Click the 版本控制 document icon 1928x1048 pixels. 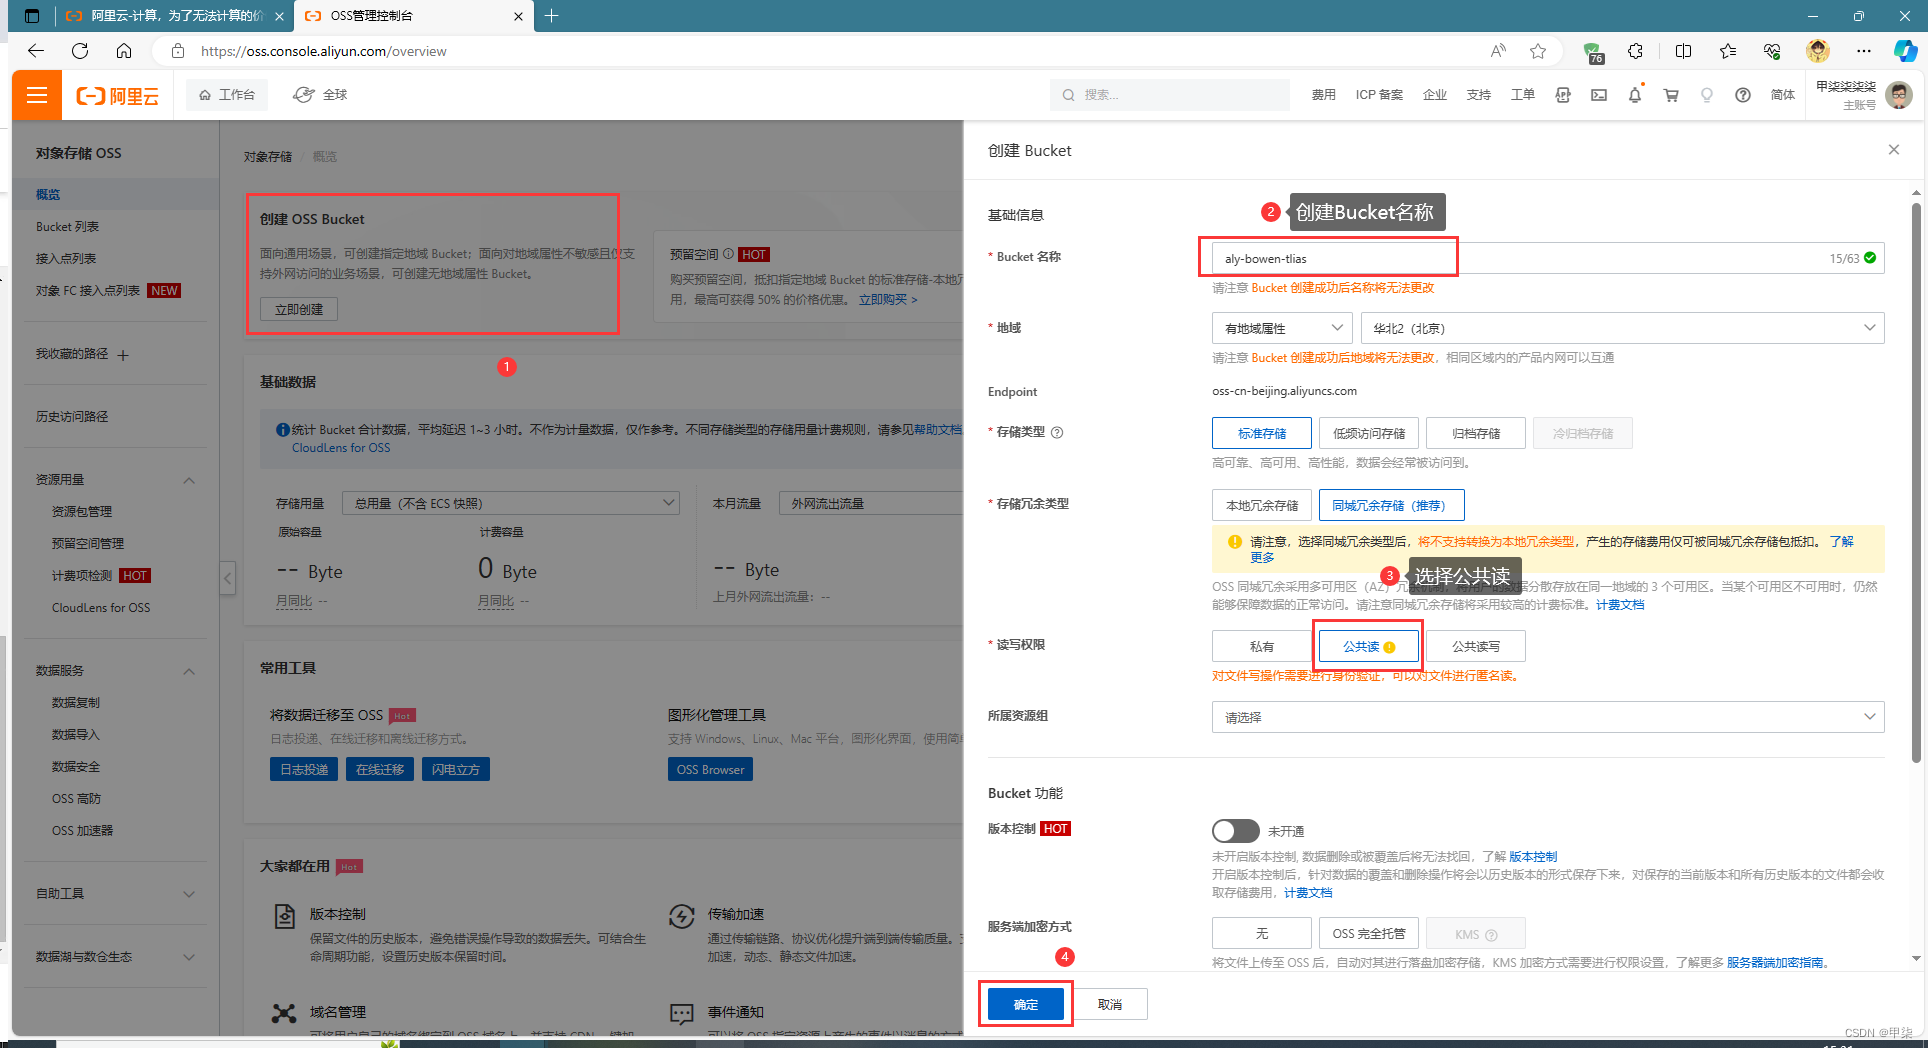pos(285,916)
